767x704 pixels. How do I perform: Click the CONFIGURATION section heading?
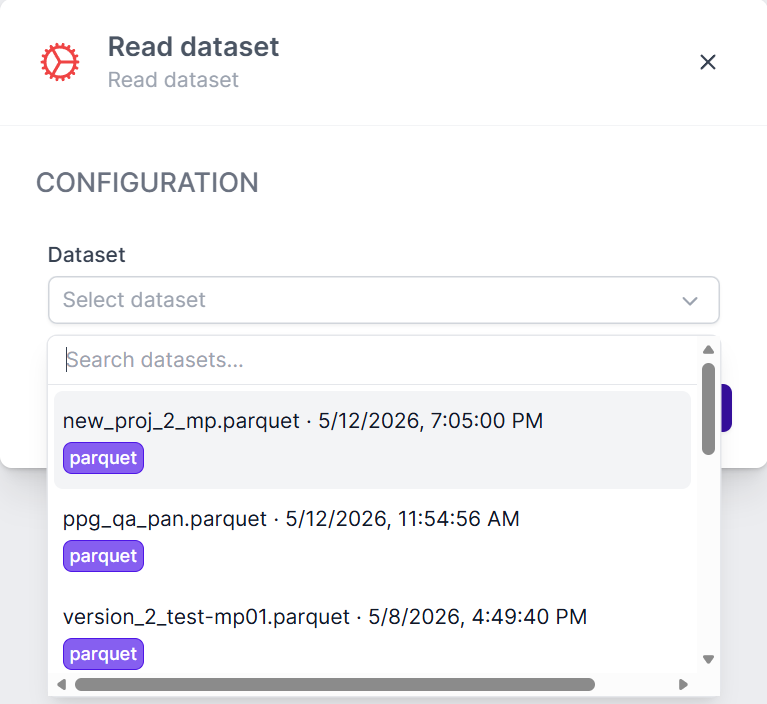point(147,183)
